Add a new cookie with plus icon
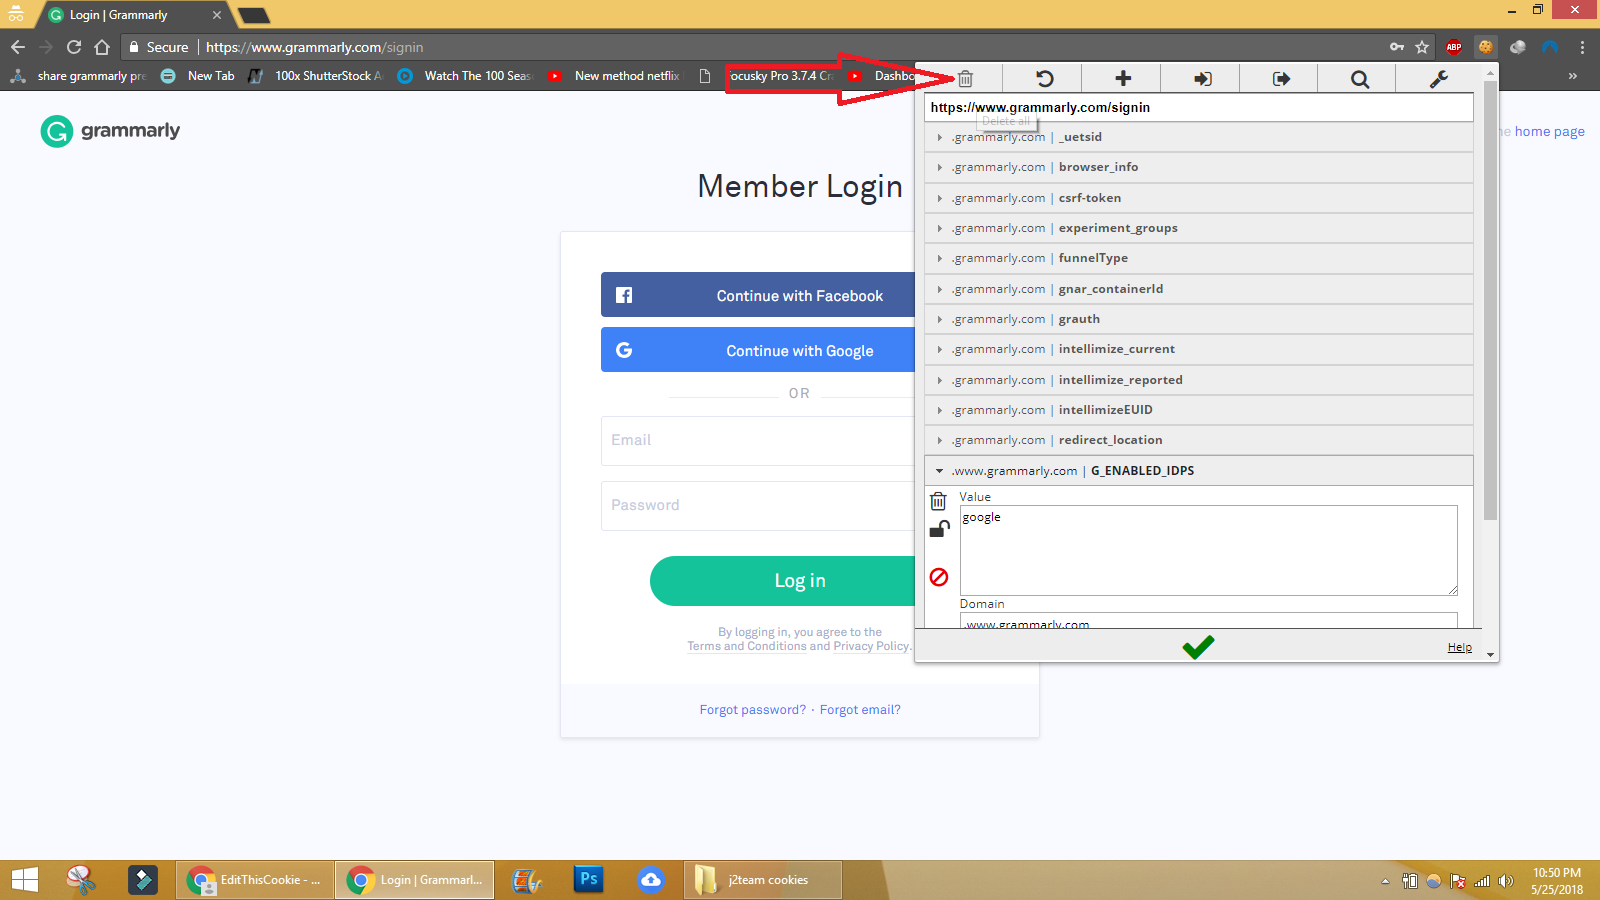1600x900 pixels. (1123, 78)
